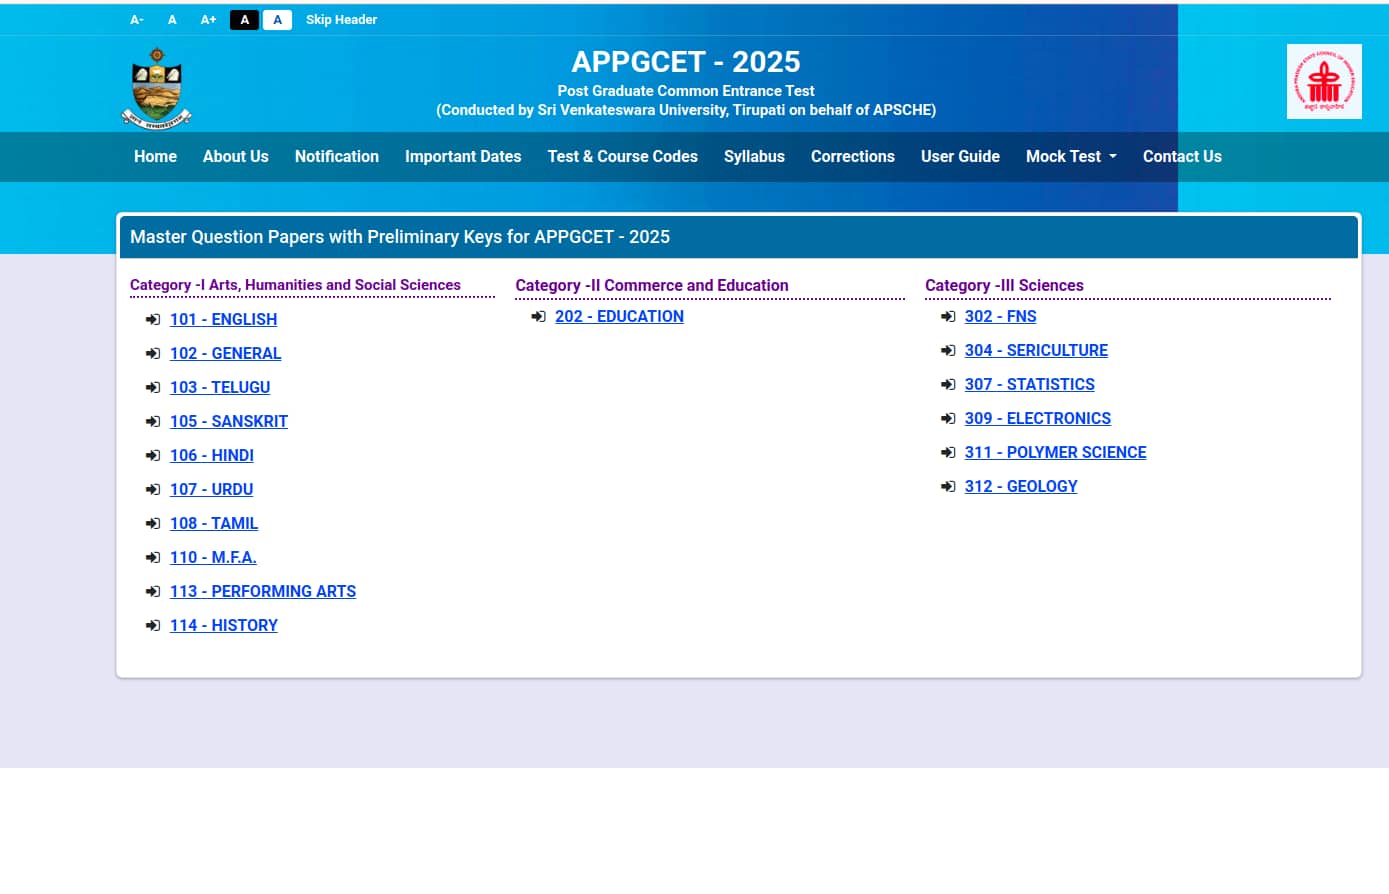Reset font size with plain A button
This screenshot has height=894, width=1389.
(172, 20)
